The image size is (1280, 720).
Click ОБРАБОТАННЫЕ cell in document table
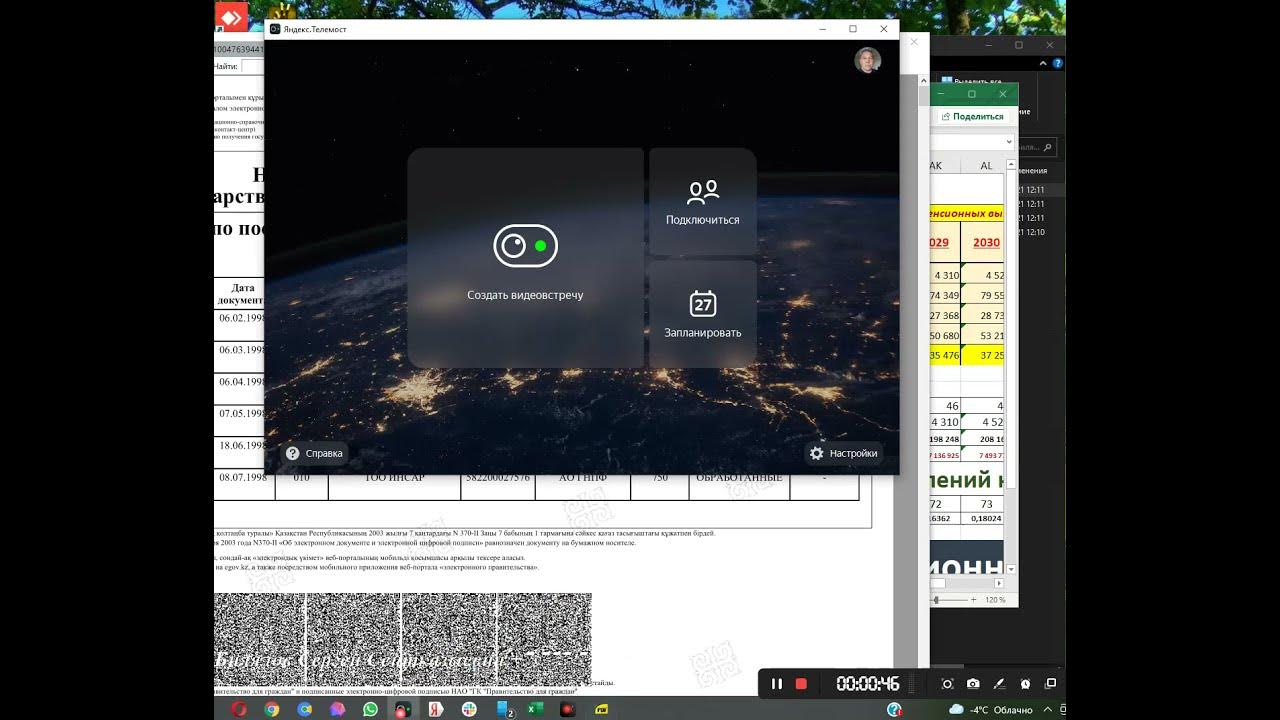(739, 478)
